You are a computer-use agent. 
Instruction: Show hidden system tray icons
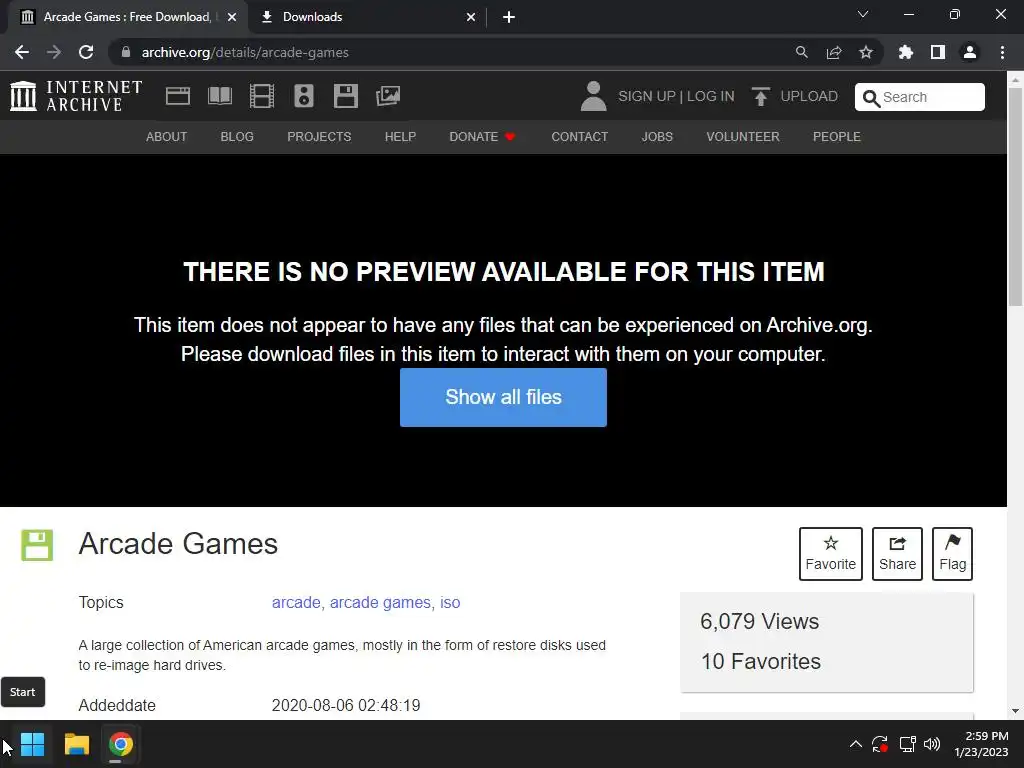coord(856,744)
